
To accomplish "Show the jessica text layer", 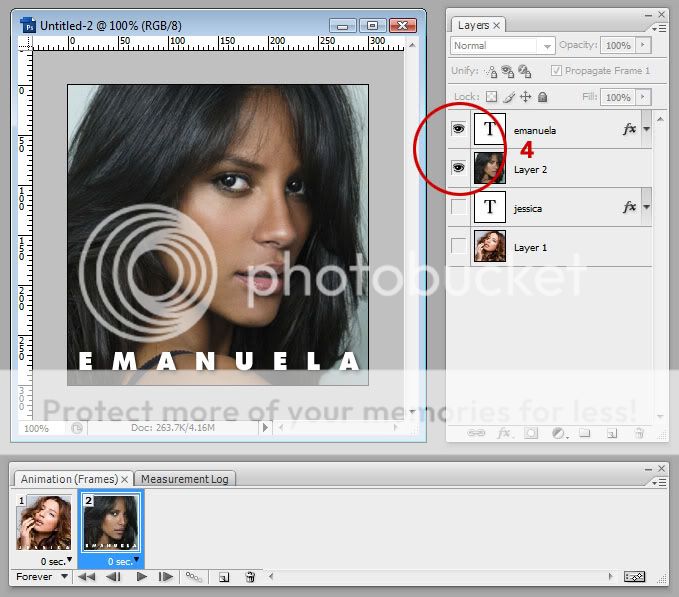I will (x=459, y=207).
